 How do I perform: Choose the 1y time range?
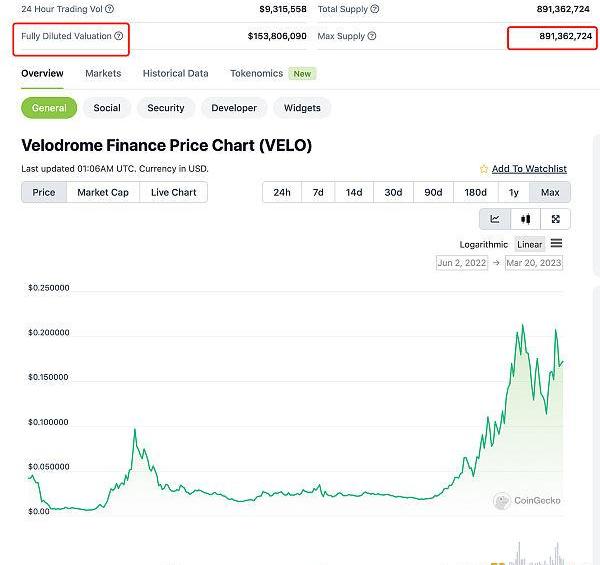(514, 192)
